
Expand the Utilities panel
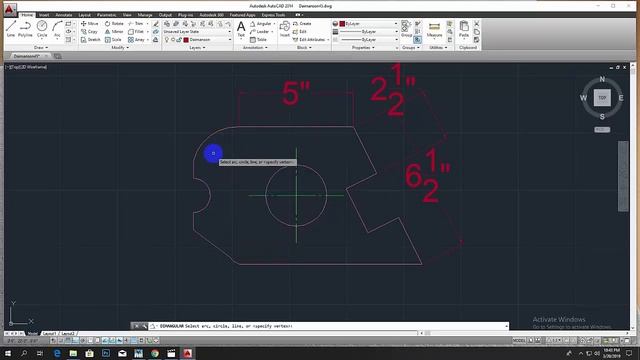438,48
